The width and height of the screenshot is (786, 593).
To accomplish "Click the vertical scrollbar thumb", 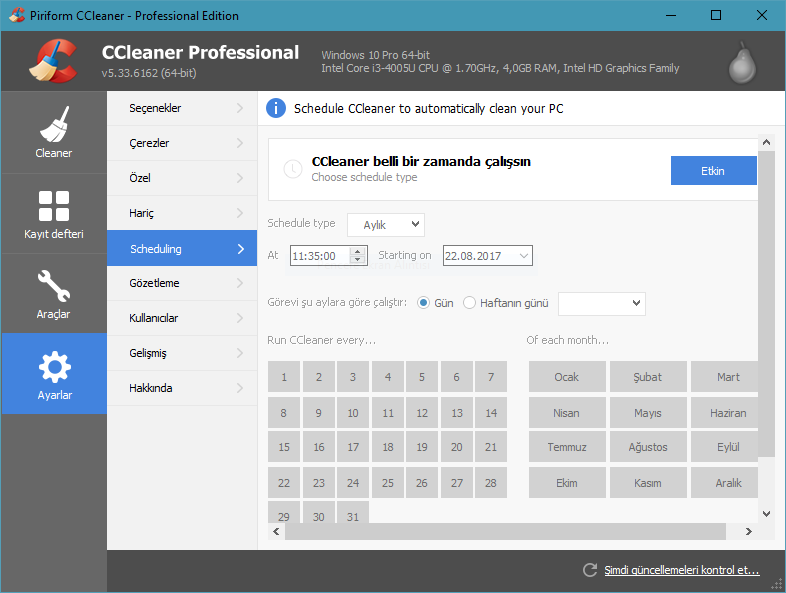I will tap(766, 303).
